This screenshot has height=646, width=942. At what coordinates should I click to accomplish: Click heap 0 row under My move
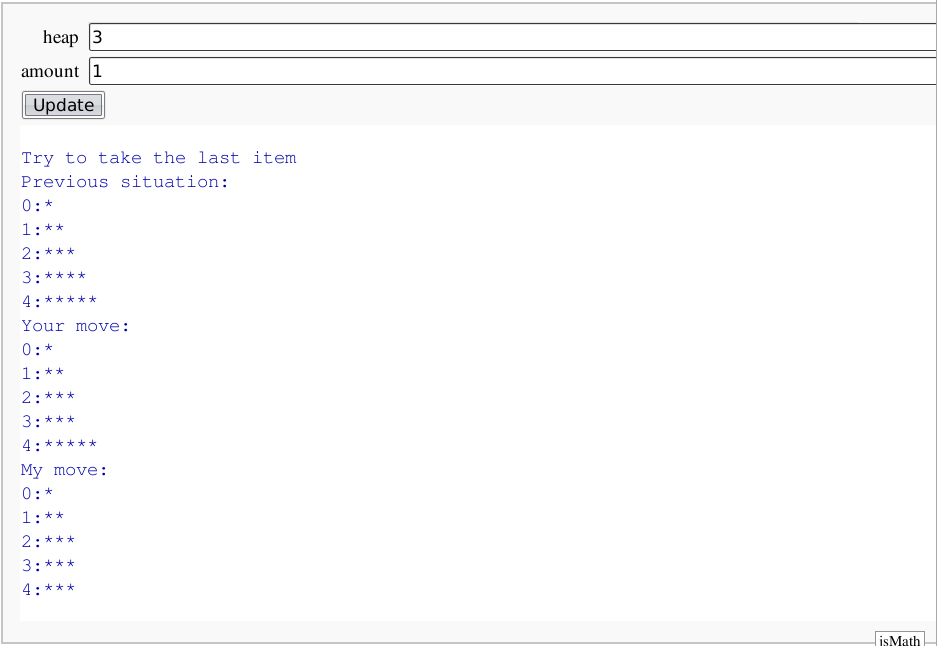click(37, 494)
